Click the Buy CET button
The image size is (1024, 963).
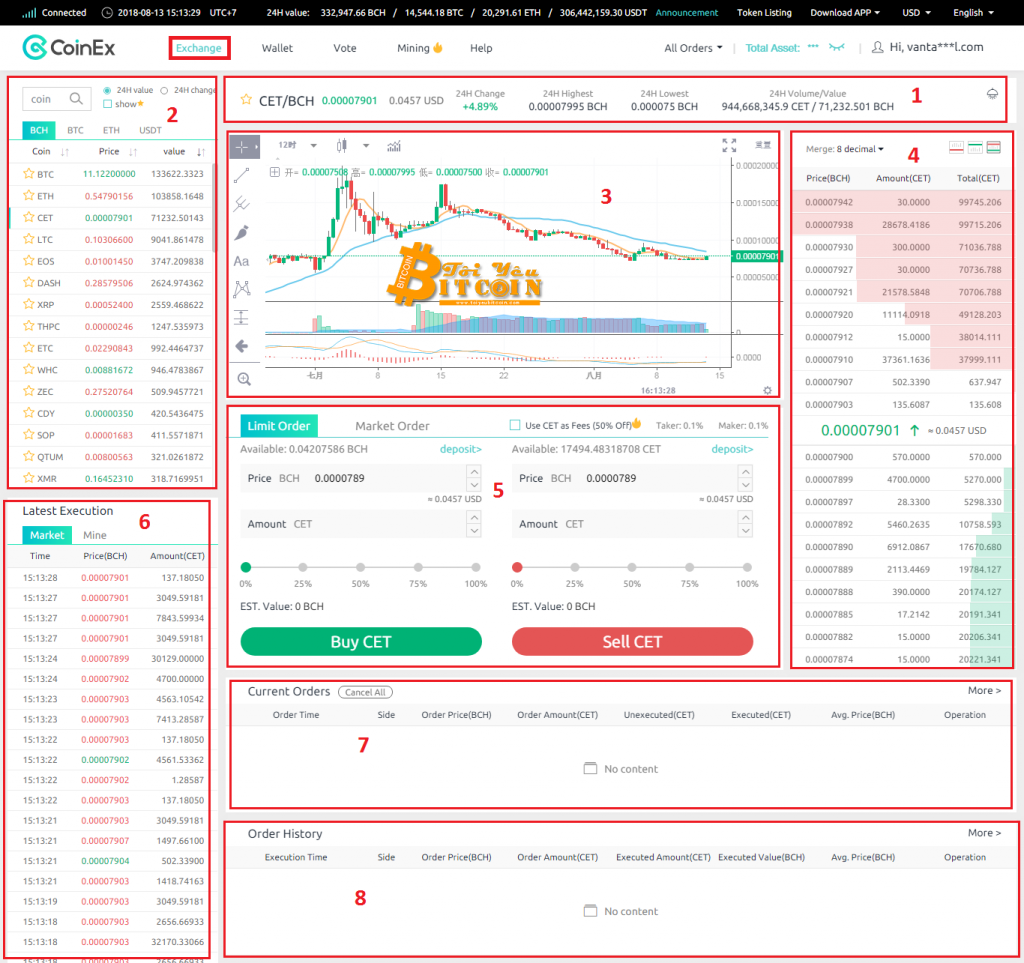click(x=361, y=642)
